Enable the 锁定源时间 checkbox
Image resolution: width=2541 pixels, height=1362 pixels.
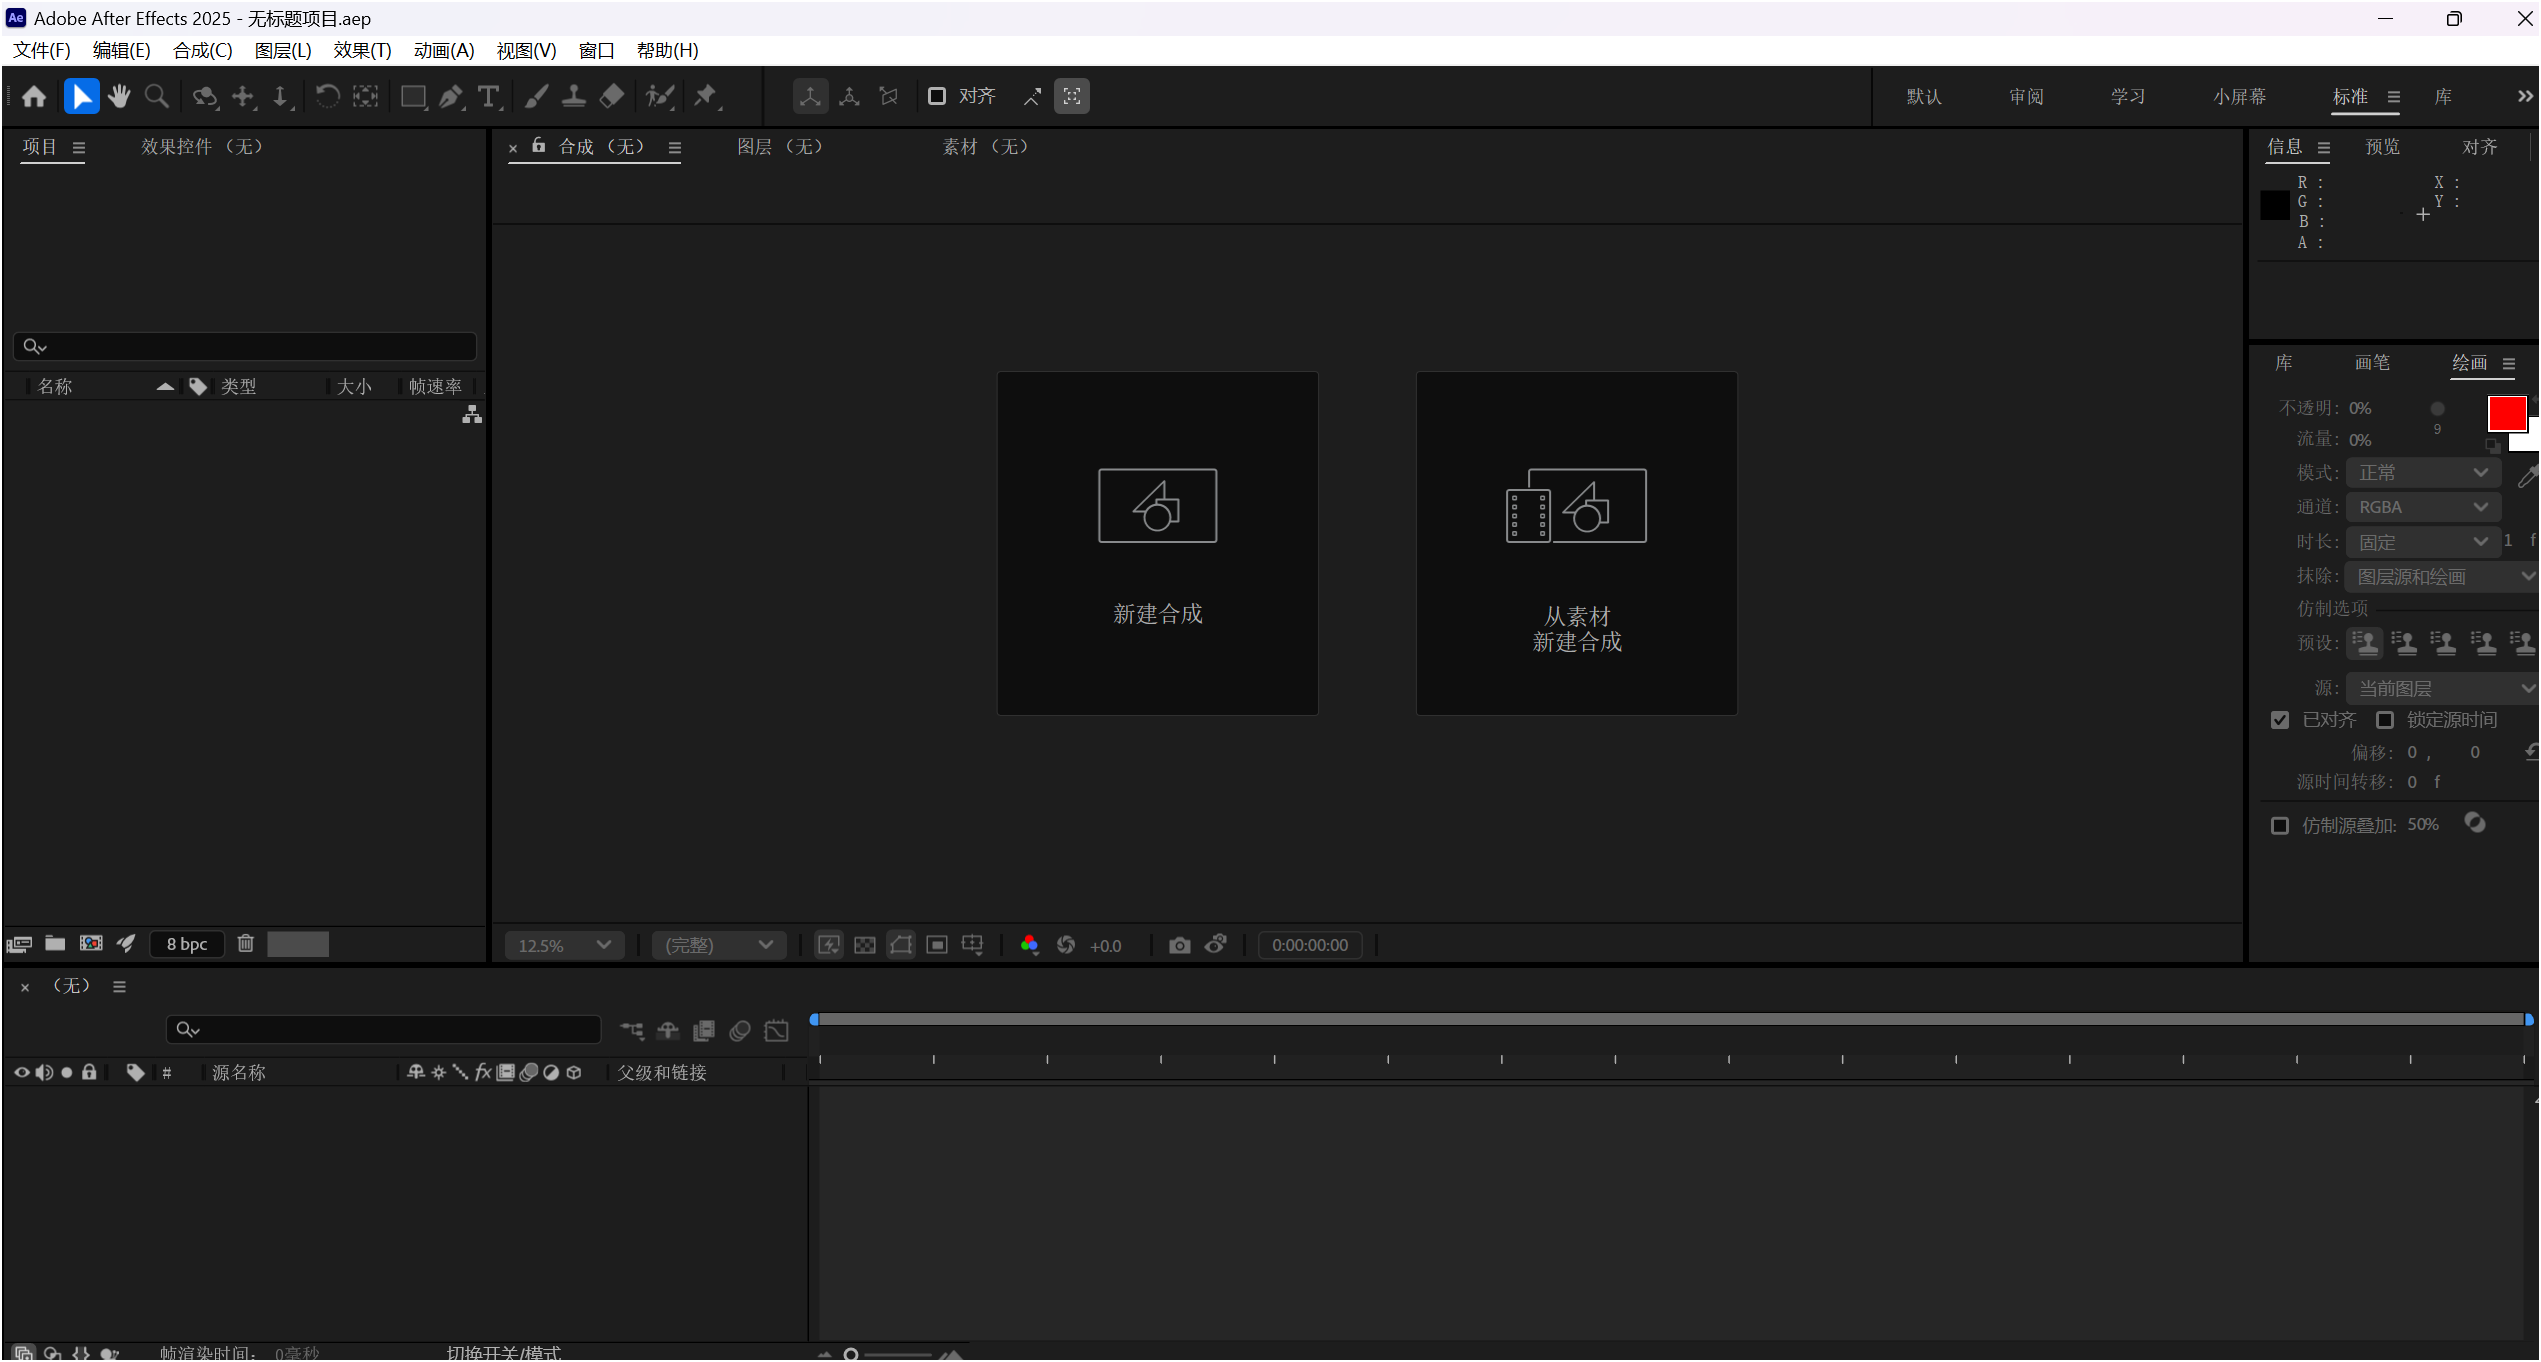[2385, 720]
